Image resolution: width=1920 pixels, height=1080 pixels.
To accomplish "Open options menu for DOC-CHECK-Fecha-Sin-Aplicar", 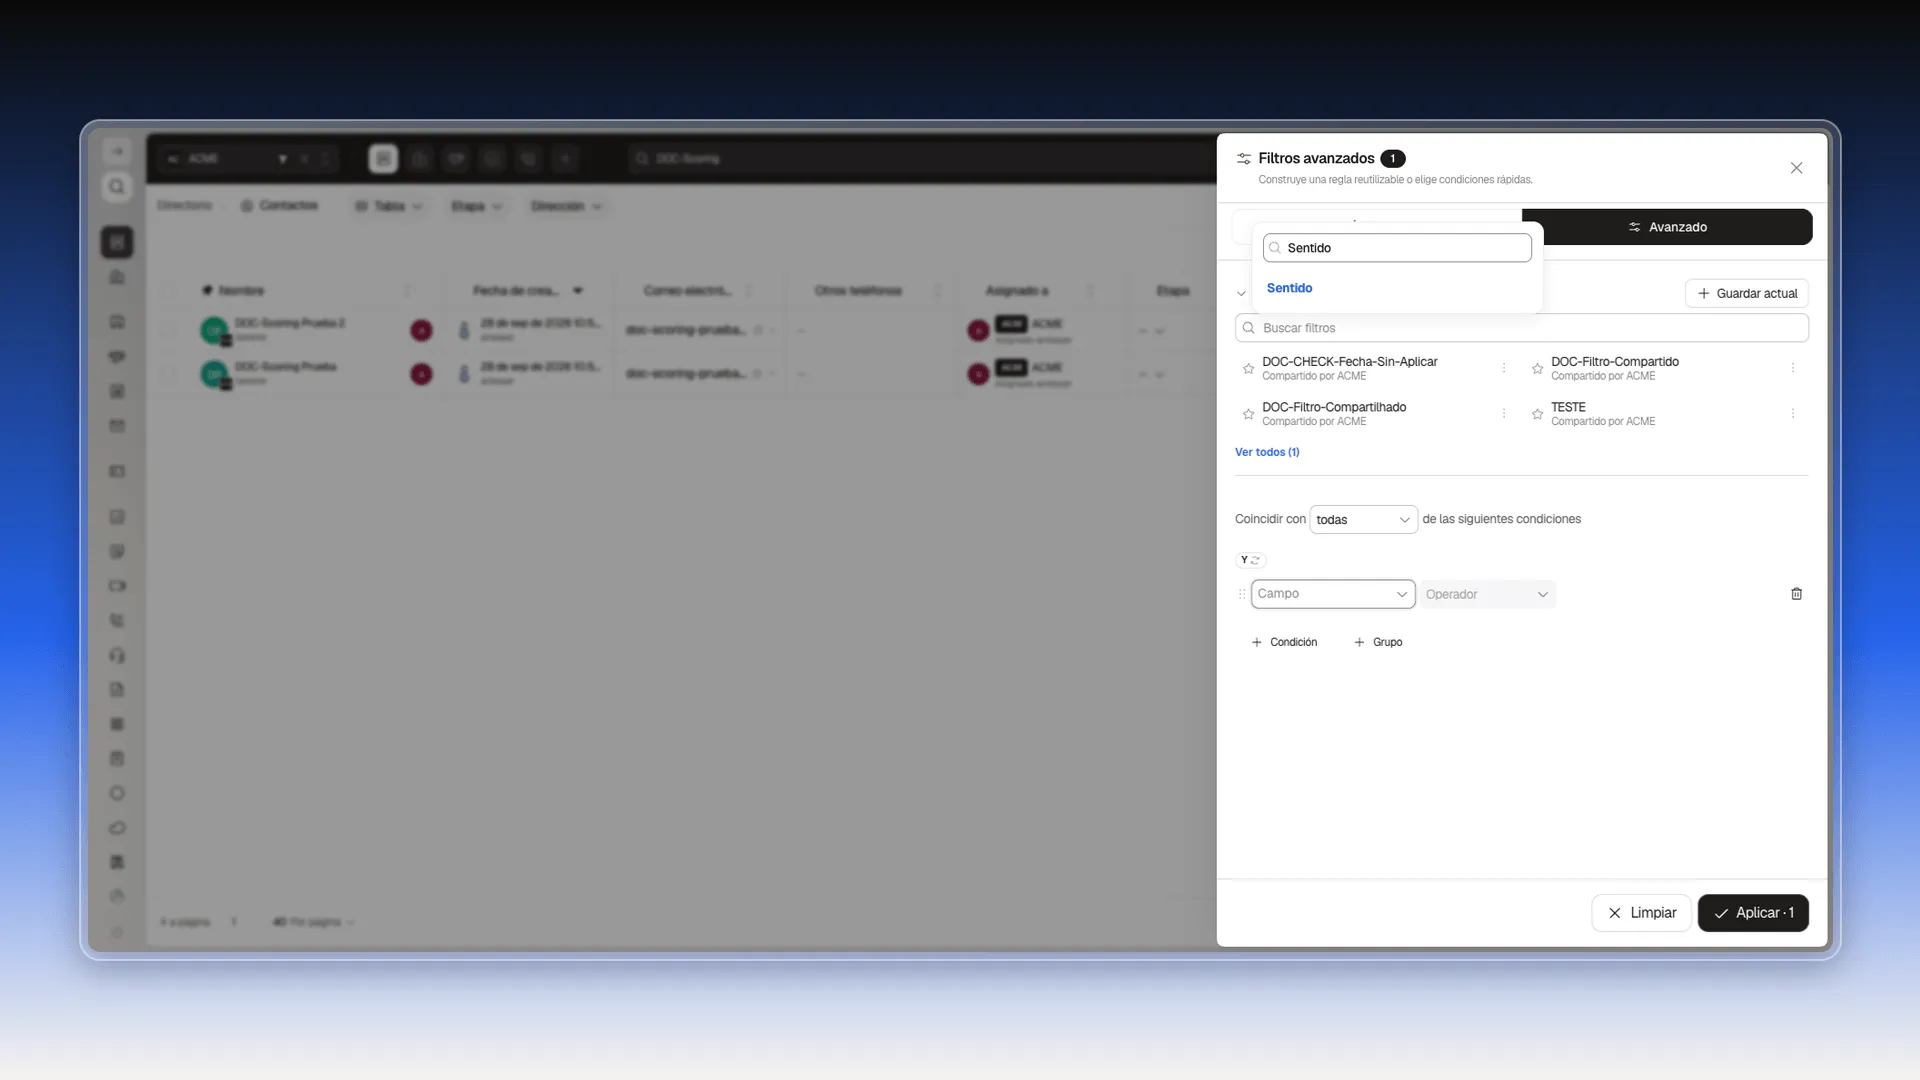I will 1503,368.
